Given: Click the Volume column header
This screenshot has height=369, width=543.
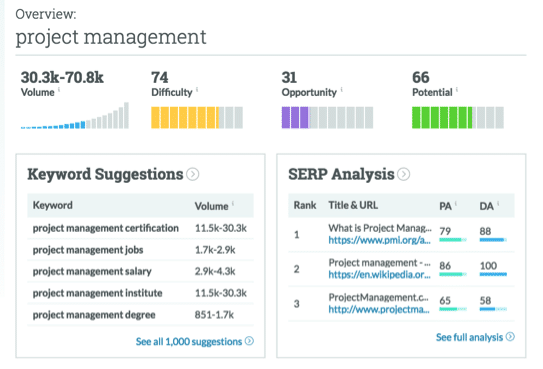Looking at the screenshot, I should point(211,206).
